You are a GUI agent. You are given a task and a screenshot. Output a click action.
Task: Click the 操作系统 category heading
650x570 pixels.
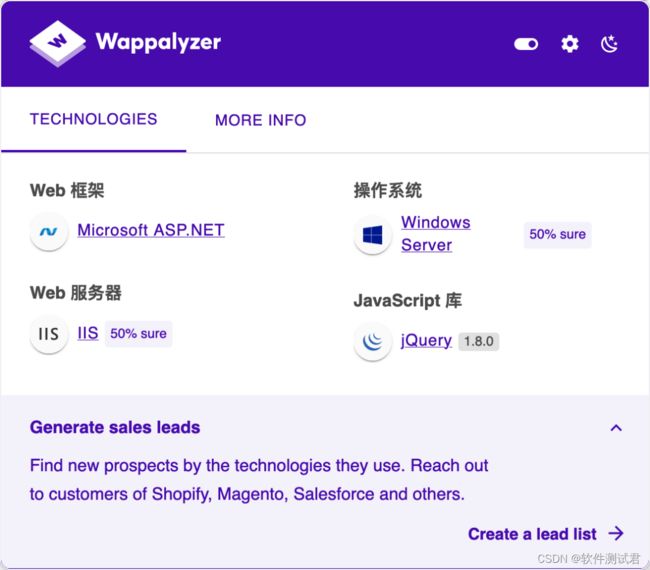click(x=388, y=191)
